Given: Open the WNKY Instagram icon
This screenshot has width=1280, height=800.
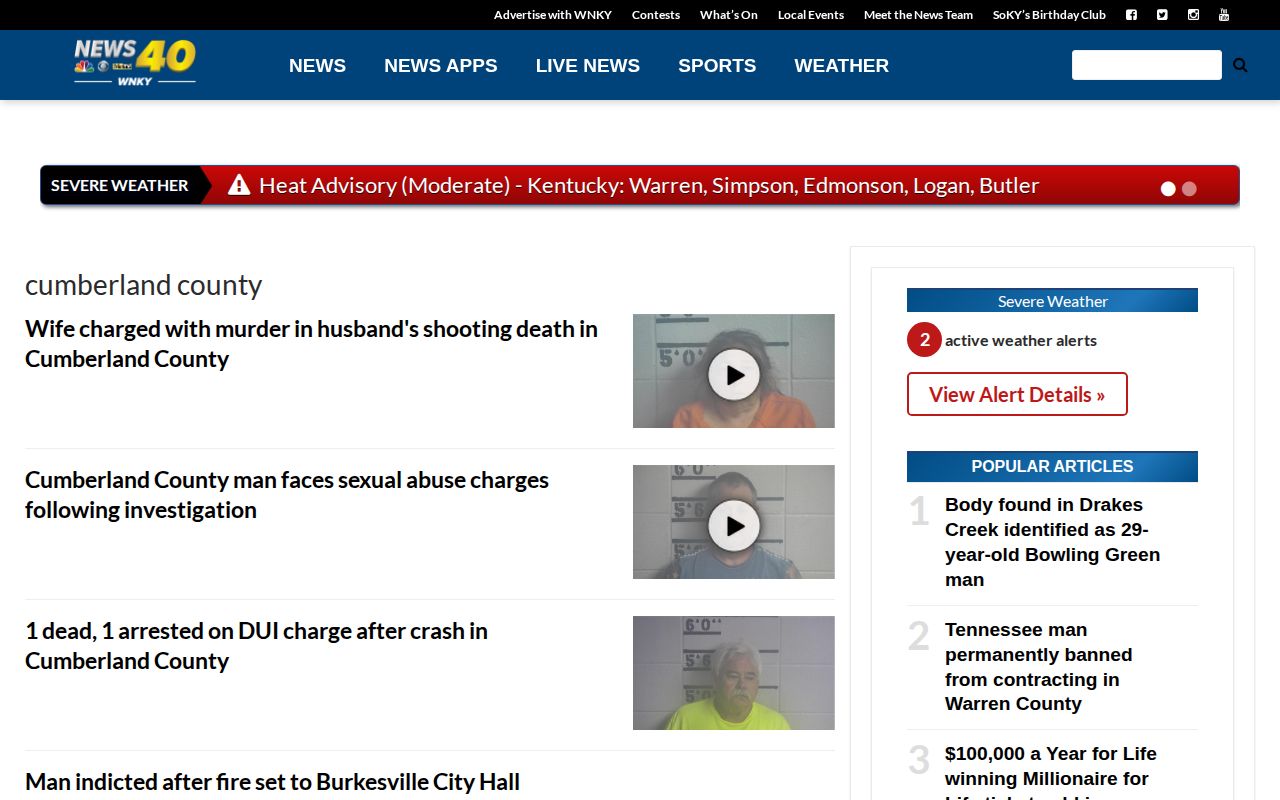Looking at the screenshot, I should 1193,15.
